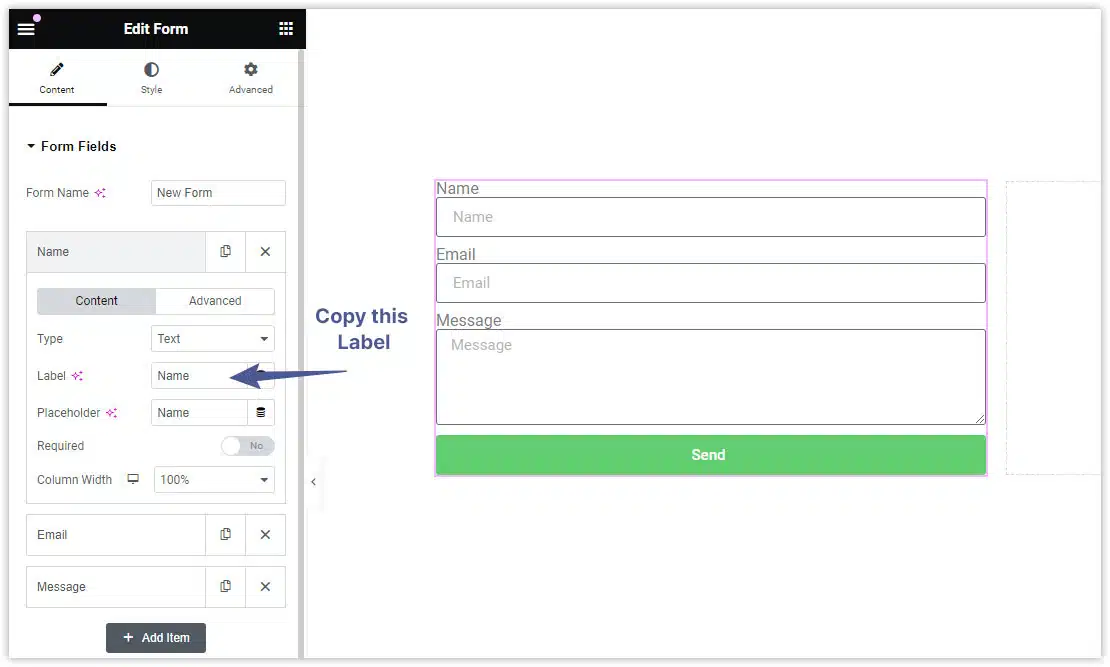Collapse the Form Fields section
The image size is (1110, 667).
pos(71,146)
